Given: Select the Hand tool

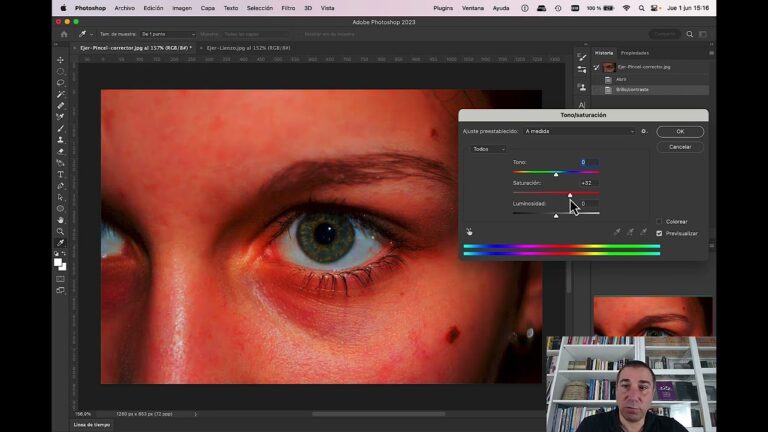Looking at the screenshot, I should tap(60, 220).
